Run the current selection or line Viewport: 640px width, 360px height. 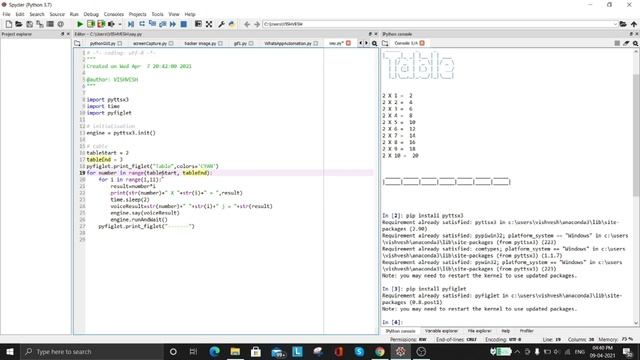(x=111, y=24)
